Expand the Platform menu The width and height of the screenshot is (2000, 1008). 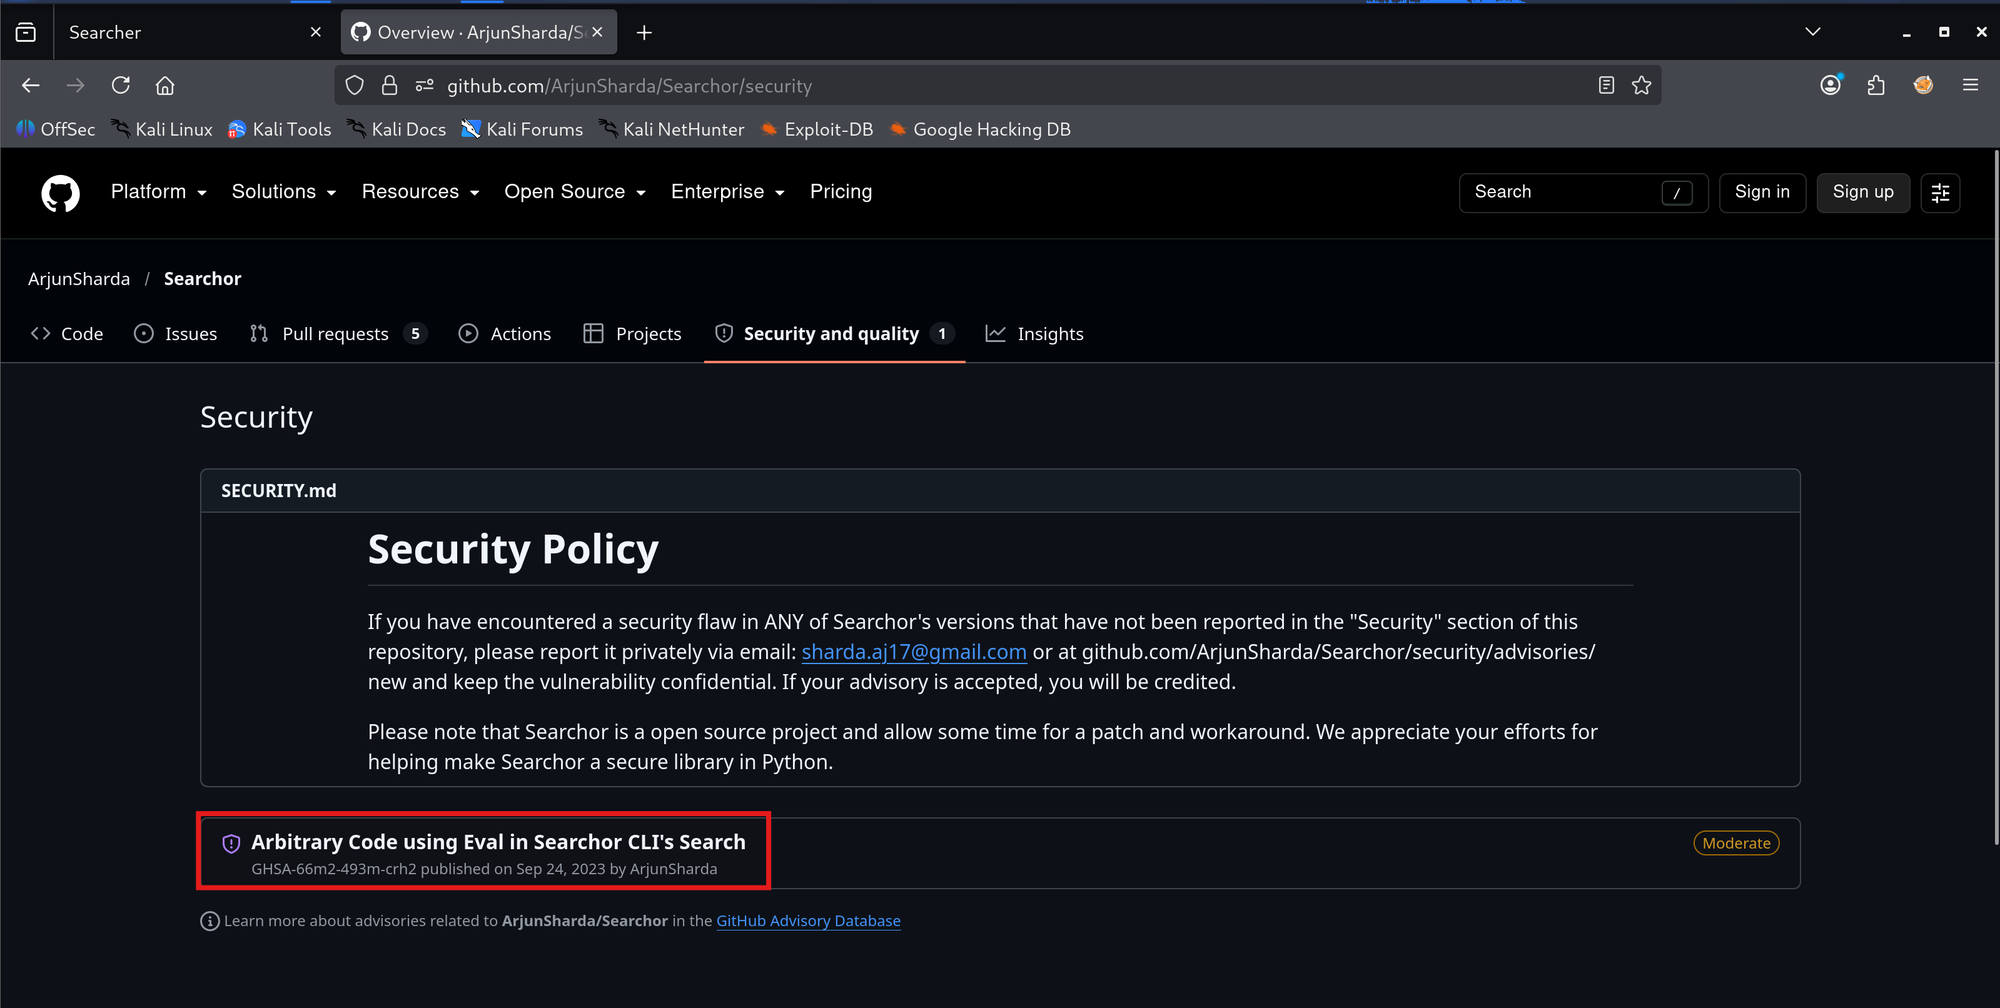pyautogui.click(x=159, y=192)
